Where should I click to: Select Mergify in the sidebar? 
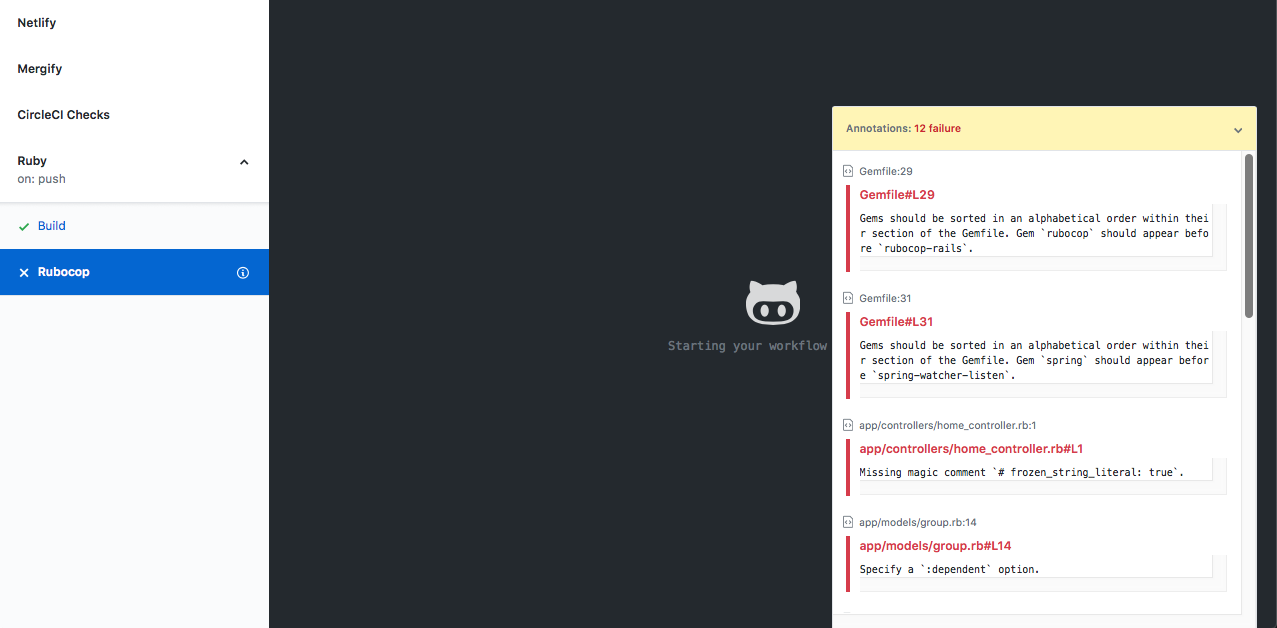[x=39, y=68]
